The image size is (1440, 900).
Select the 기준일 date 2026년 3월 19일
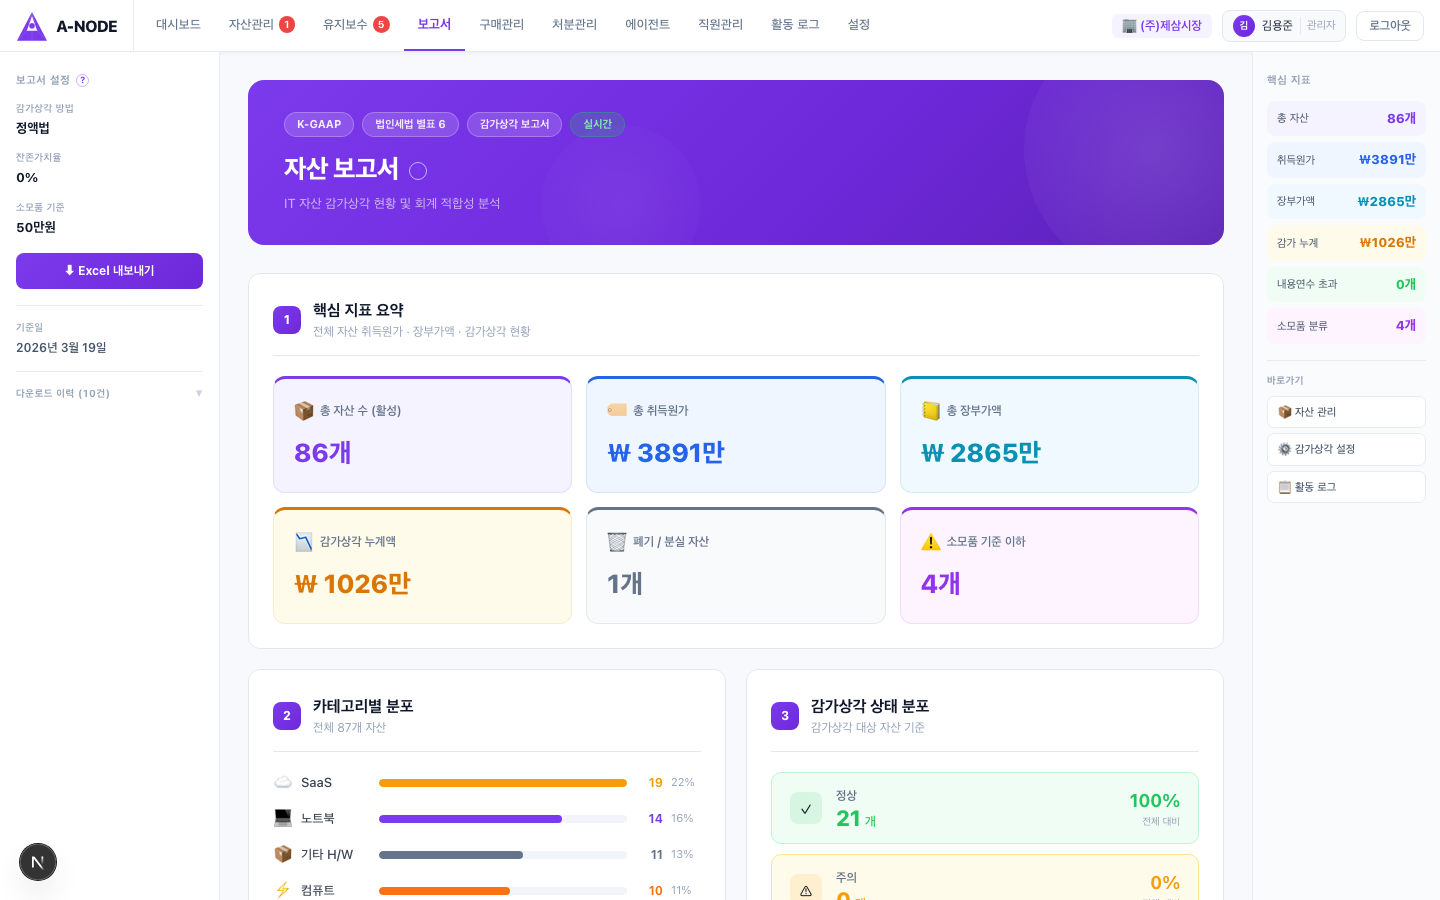(x=62, y=347)
